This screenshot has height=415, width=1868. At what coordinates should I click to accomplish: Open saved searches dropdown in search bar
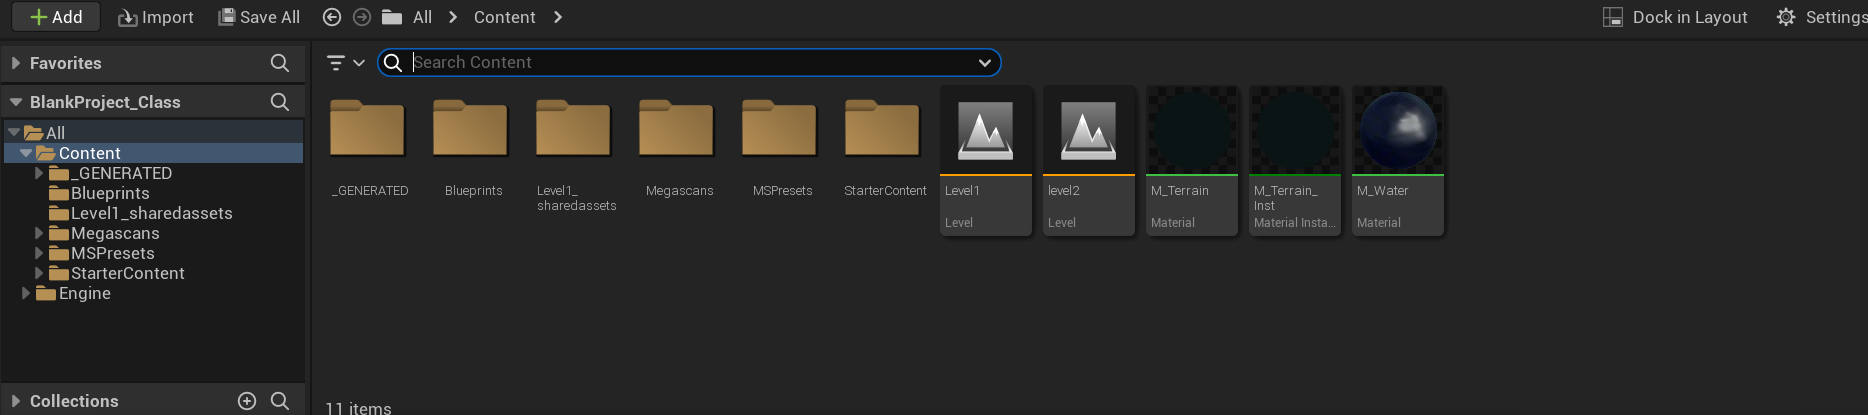tap(985, 63)
